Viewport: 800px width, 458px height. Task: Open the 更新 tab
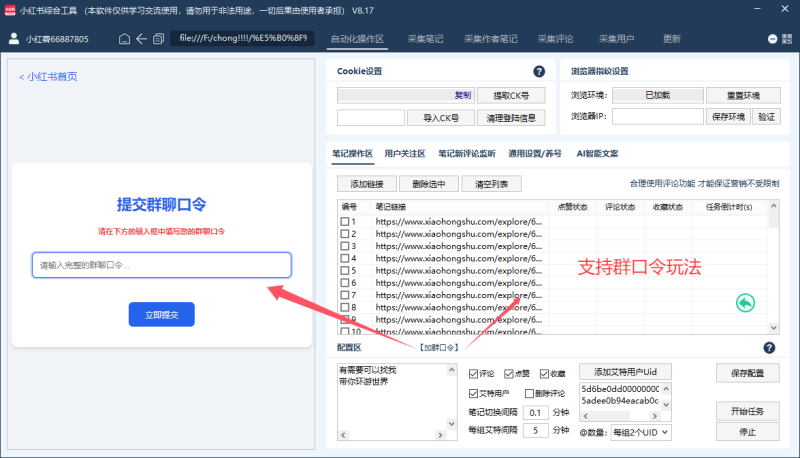[x=671, y=39]
